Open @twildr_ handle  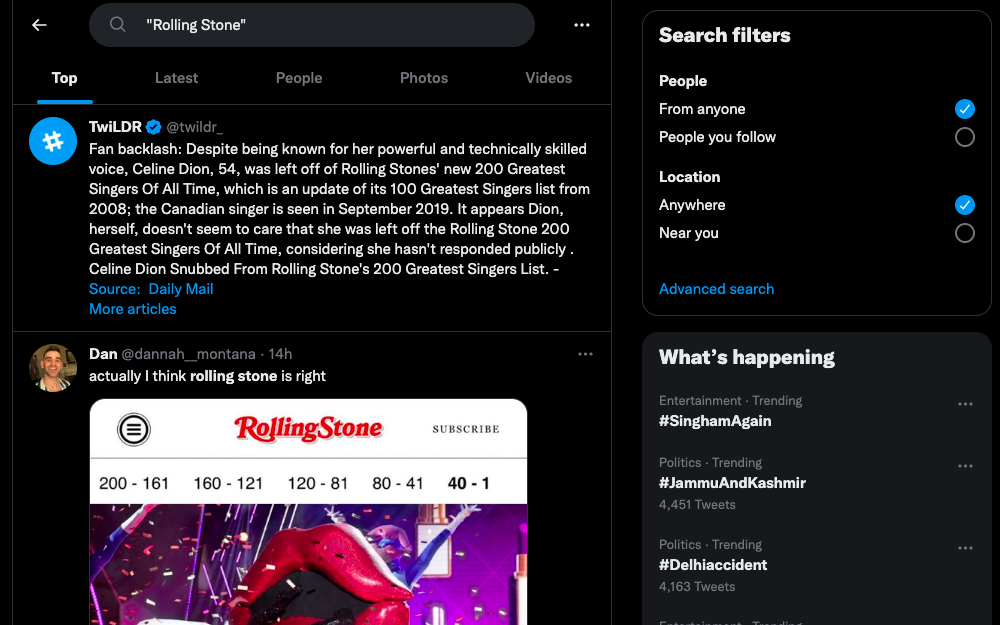(195, 127)
